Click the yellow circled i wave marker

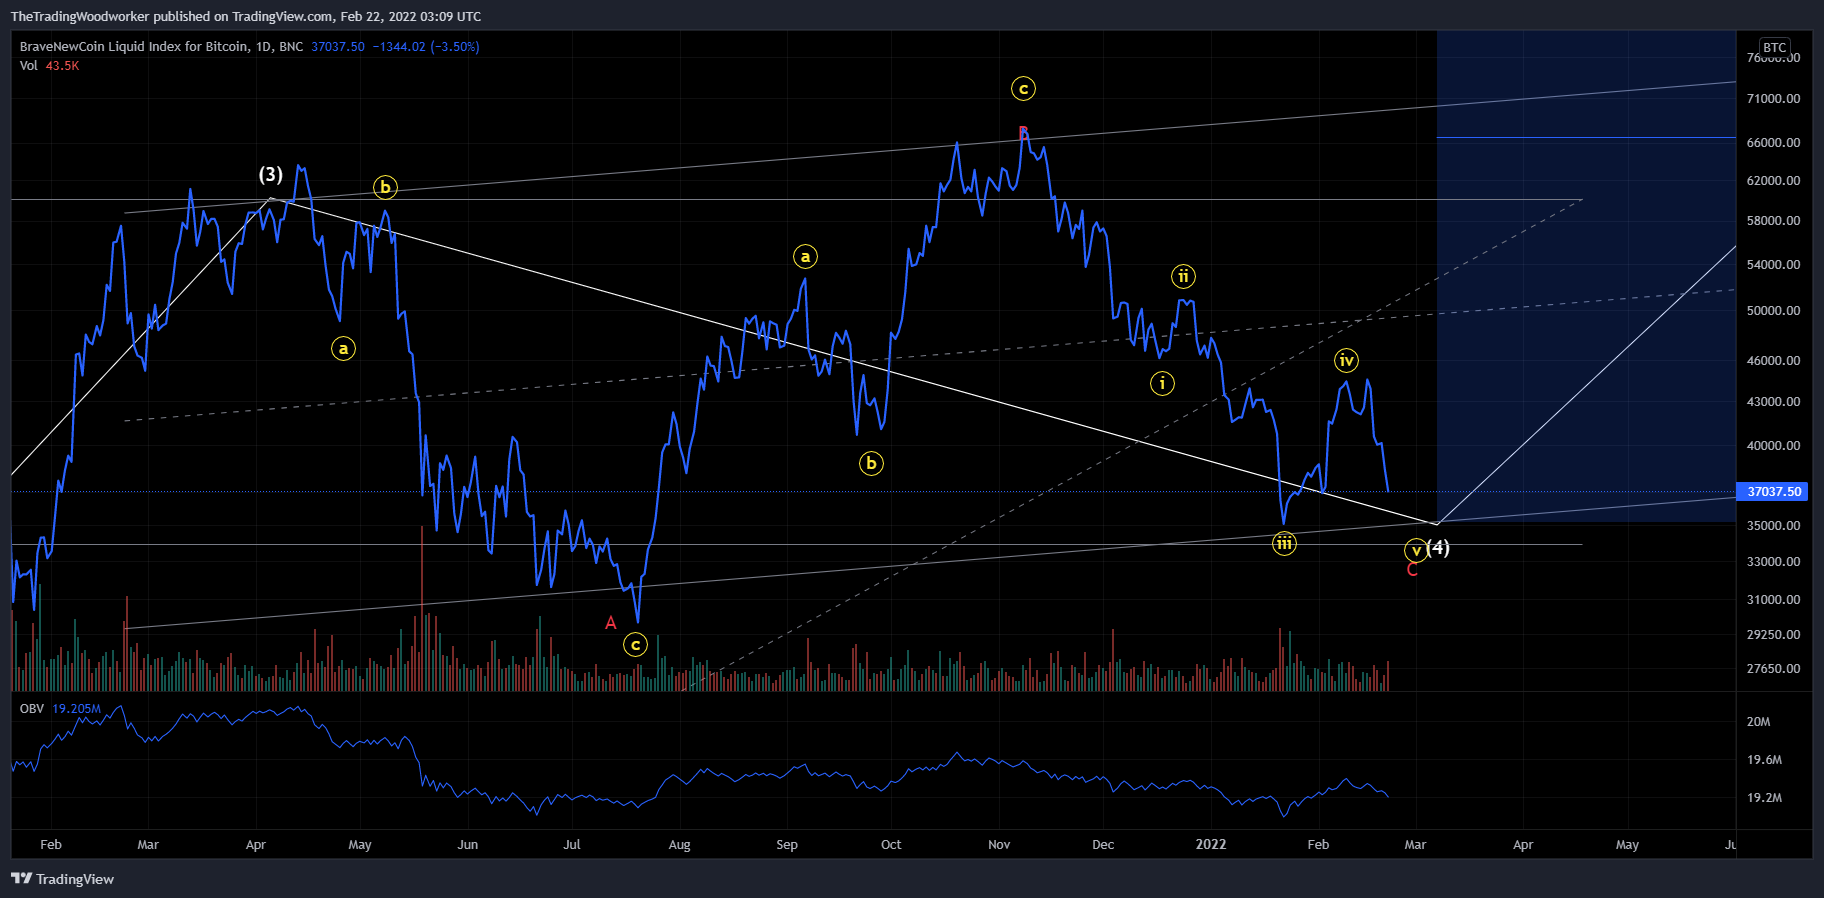tap(1162, 383)
